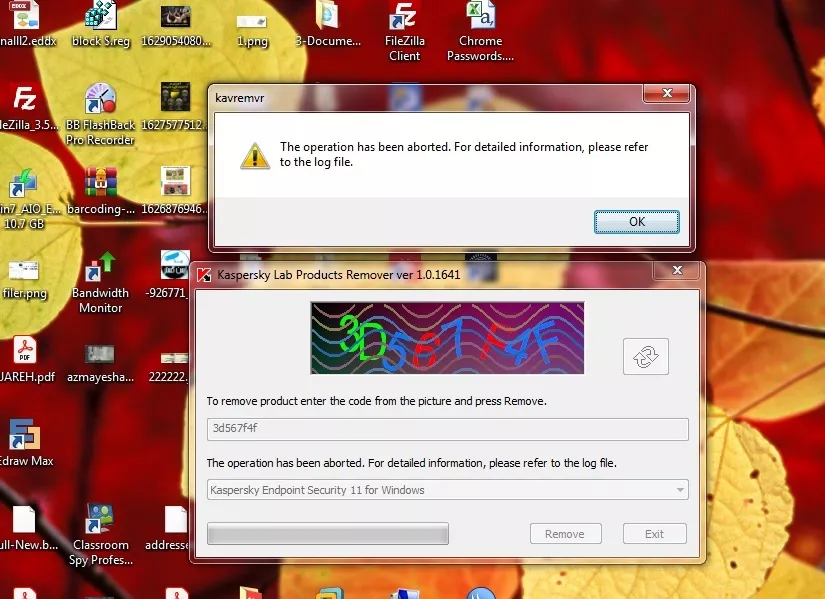Select the Edraw Max shortcut
The image size is (825, 599).
point(25,443)
